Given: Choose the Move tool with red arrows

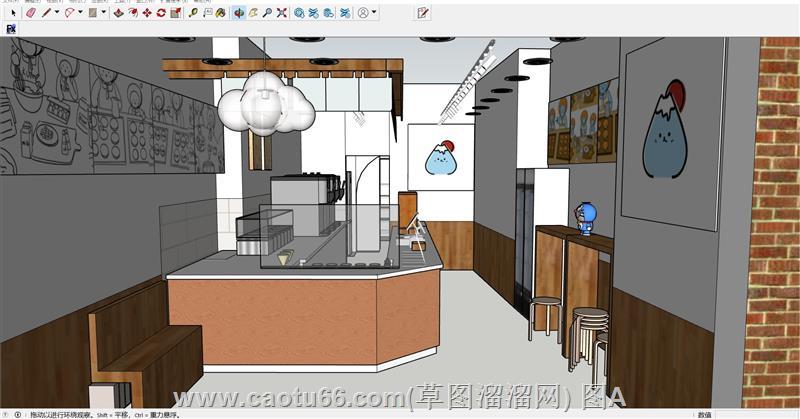Looking at the screenshot, I should pyautogui.click(x=147, y=13).
